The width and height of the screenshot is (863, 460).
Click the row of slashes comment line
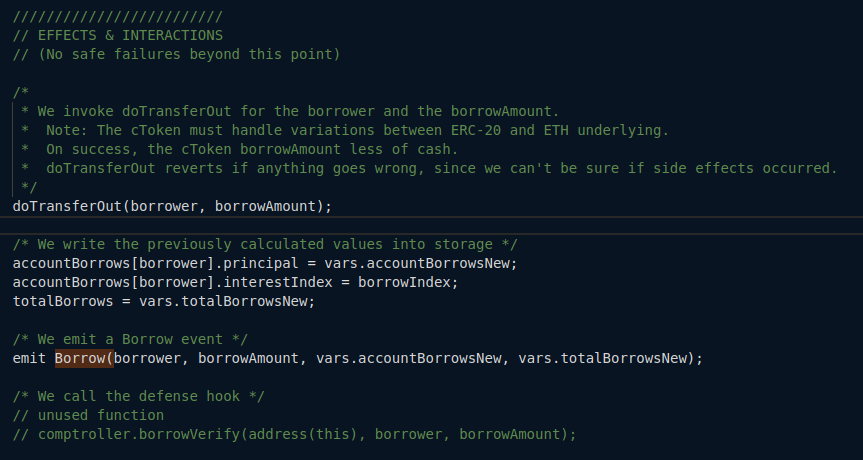[118, 17]
